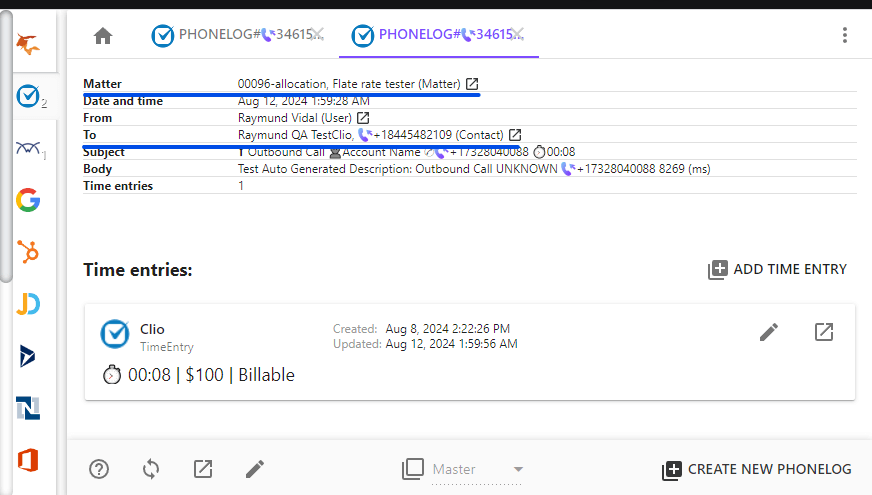This screenshot has height=495, width=872.
Task: Select the Google icon in sidebar
Action: (x=28, y=200)
